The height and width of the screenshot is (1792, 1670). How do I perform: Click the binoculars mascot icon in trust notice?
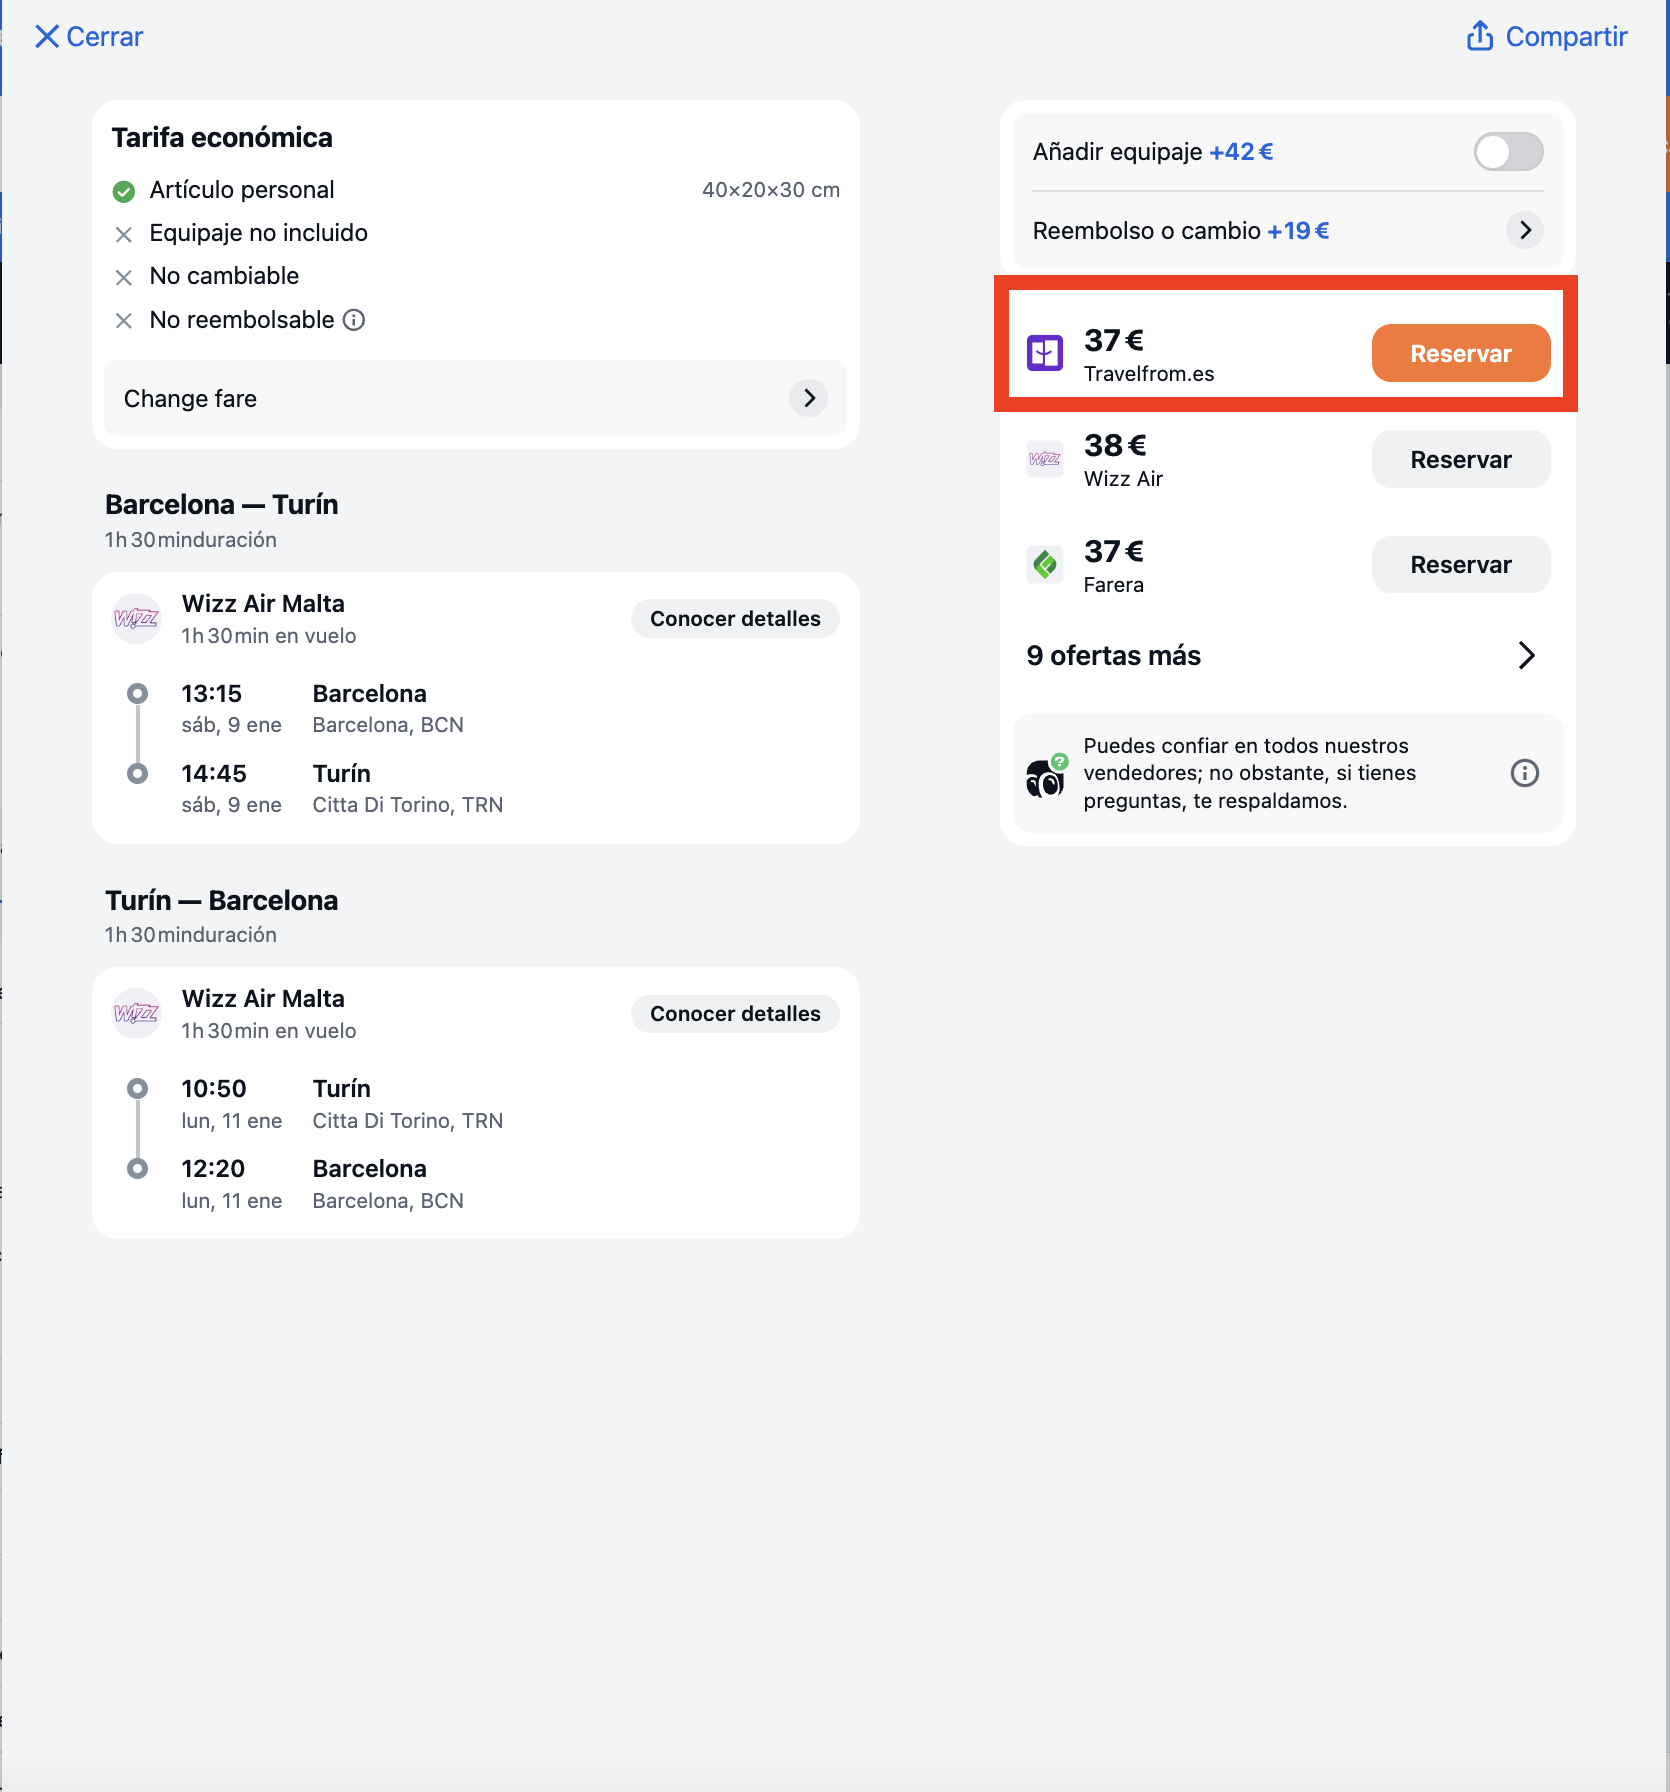click(1046, 777)
